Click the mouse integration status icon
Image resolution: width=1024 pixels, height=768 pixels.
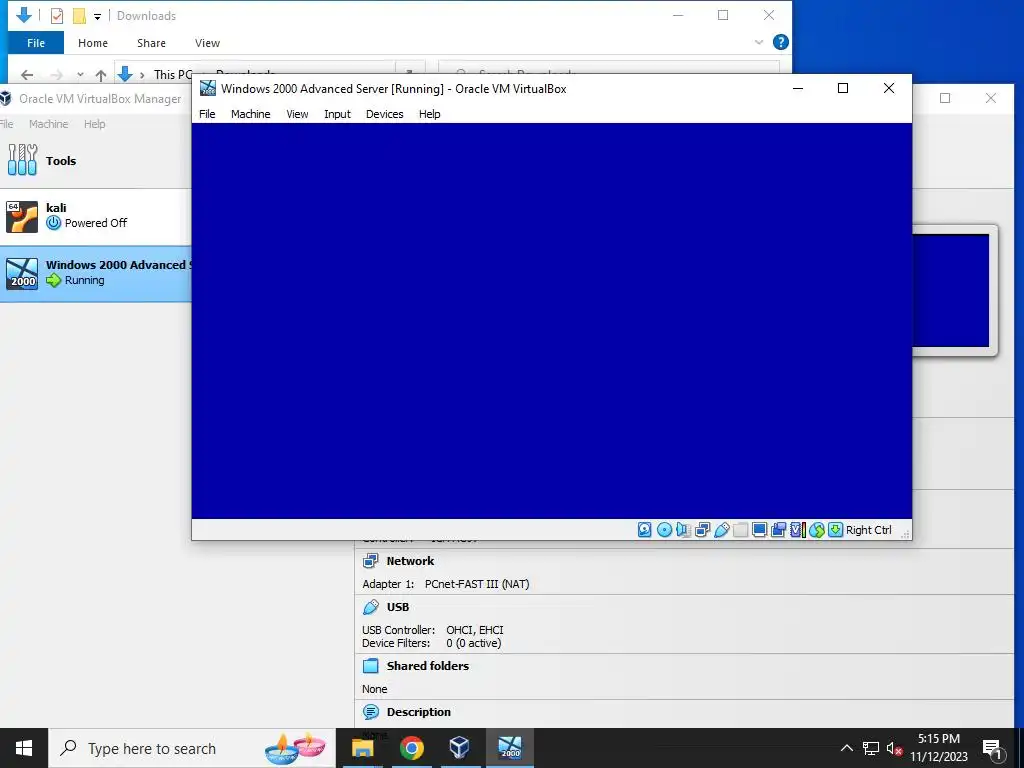[x=816, y=530]
